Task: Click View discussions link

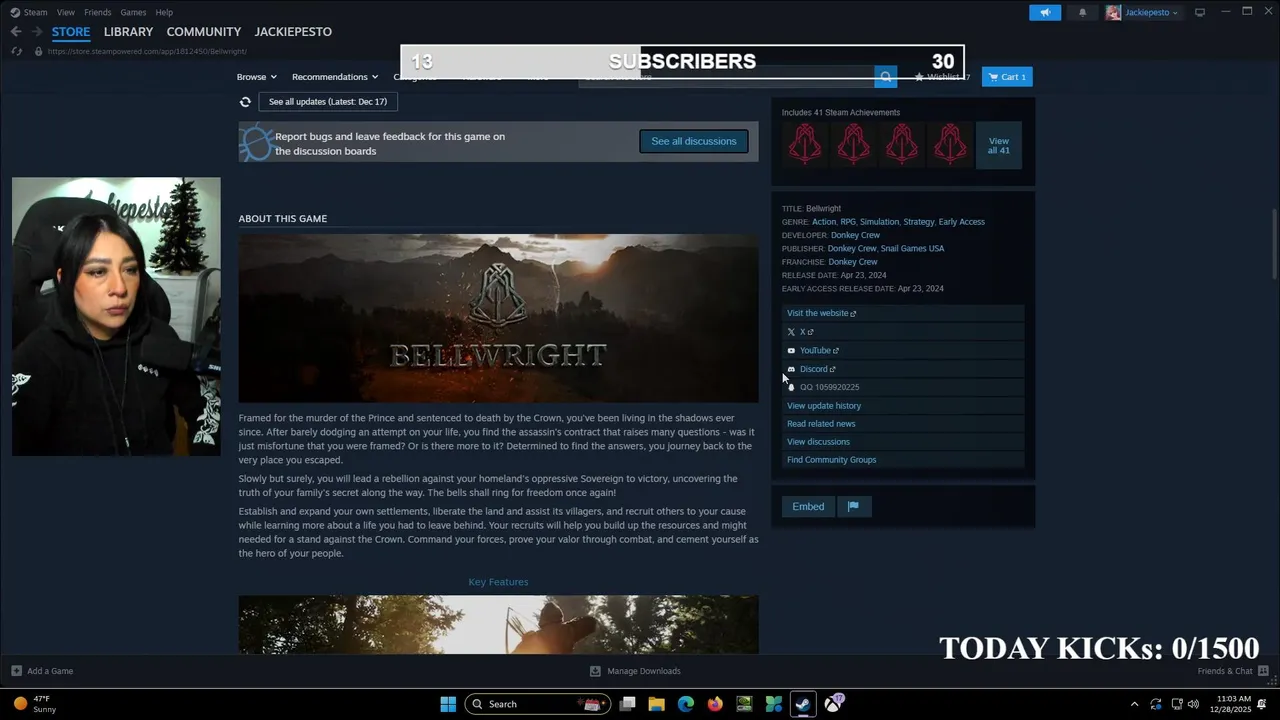Action: pyautogui.click(x=903, y=442)
